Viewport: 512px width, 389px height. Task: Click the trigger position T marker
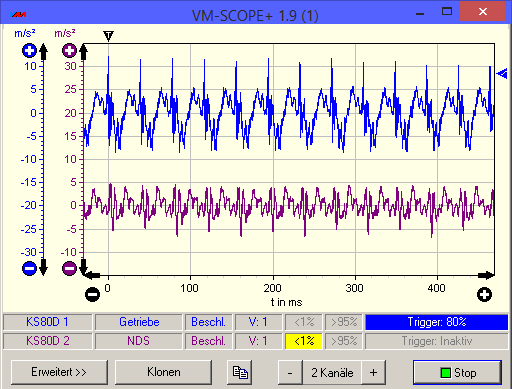point(108,35)
